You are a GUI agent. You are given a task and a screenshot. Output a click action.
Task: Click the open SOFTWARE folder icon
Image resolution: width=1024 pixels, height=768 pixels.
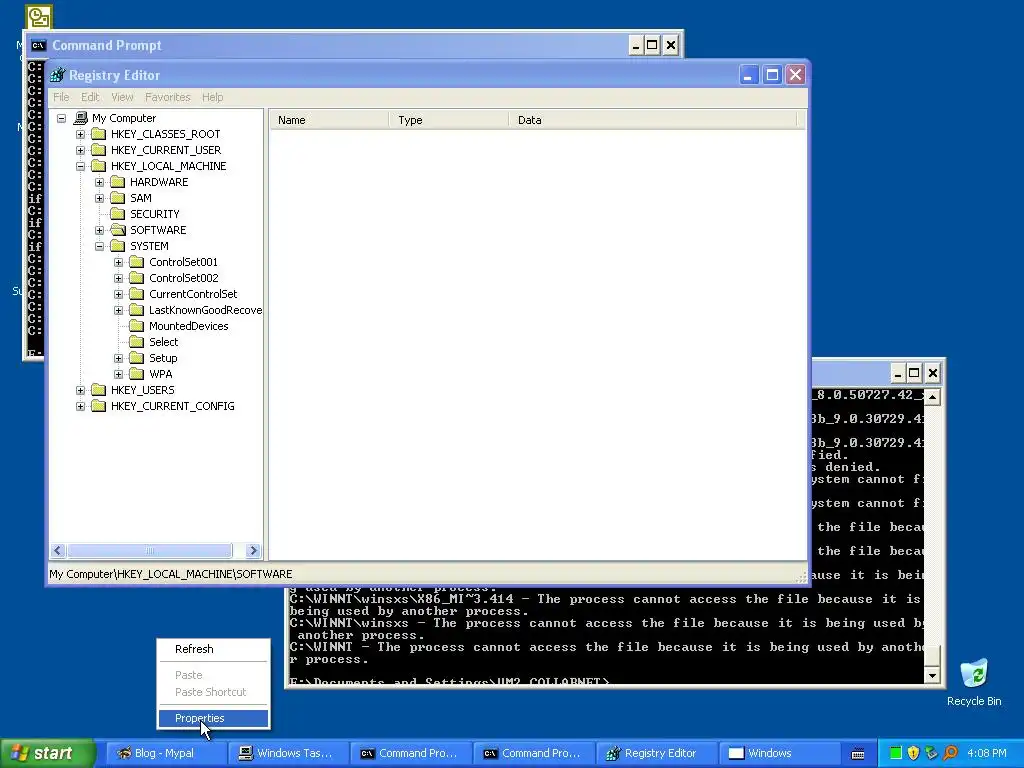click(118, 230)
